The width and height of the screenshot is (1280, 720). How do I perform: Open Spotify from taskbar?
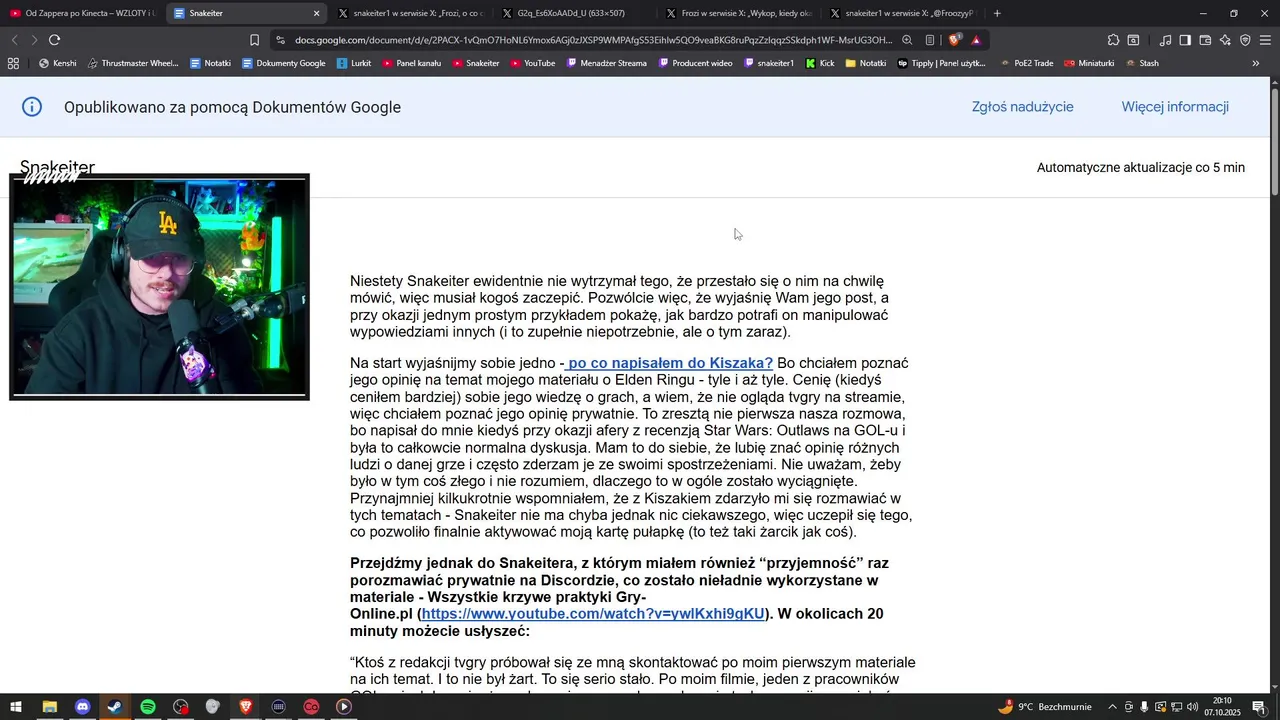[148, 707]
